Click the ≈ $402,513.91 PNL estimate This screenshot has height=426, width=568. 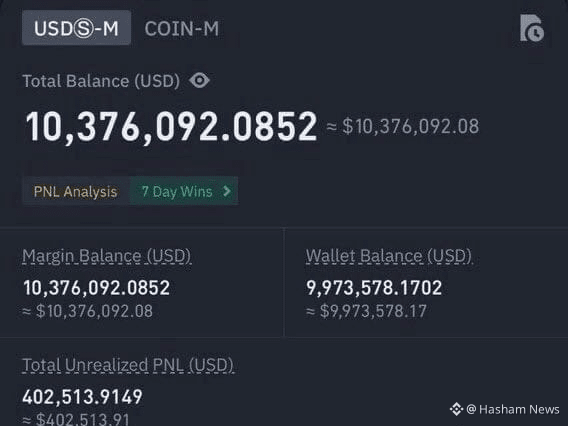76,419
